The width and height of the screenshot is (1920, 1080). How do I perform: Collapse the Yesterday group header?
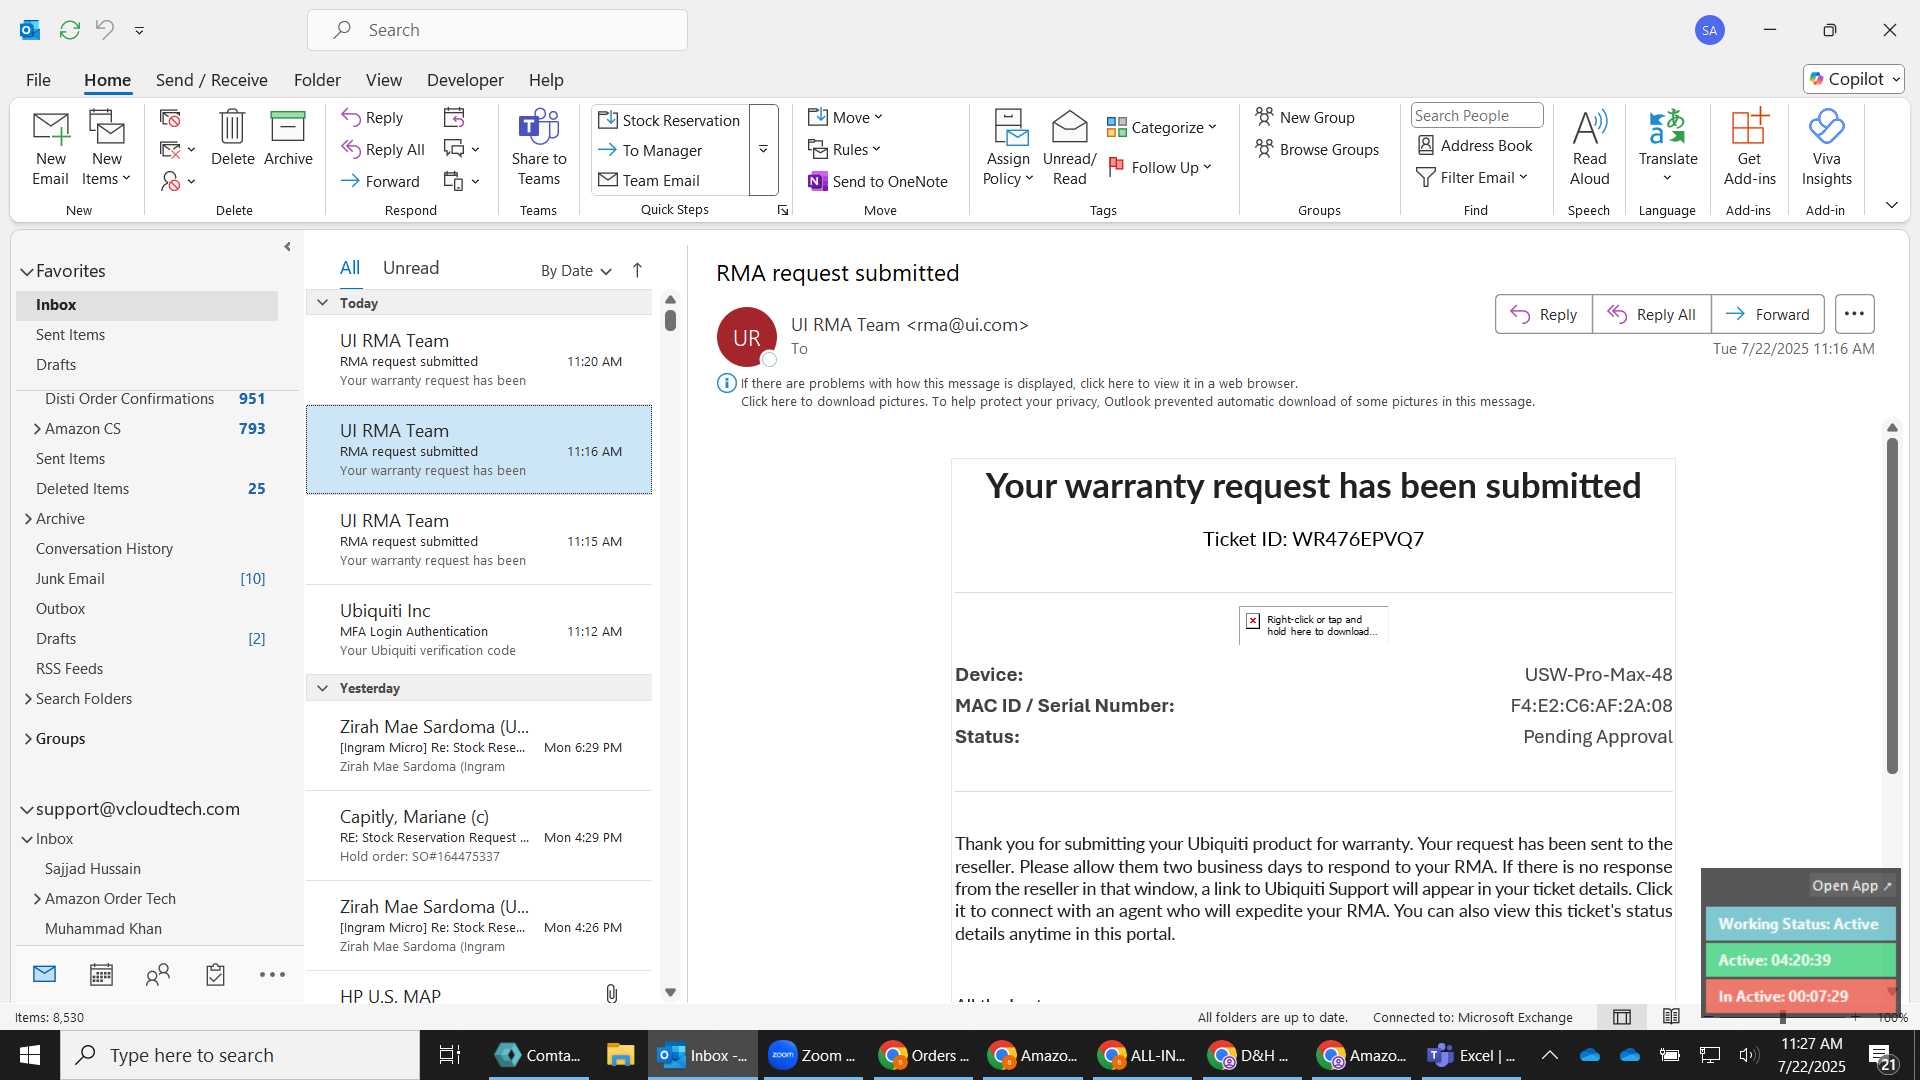322,687
